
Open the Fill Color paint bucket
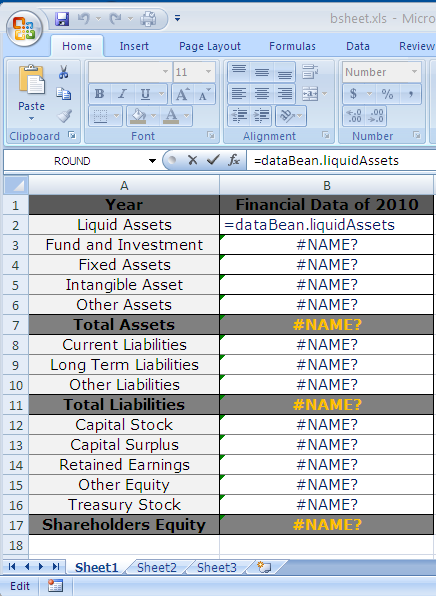pos(138,116)
